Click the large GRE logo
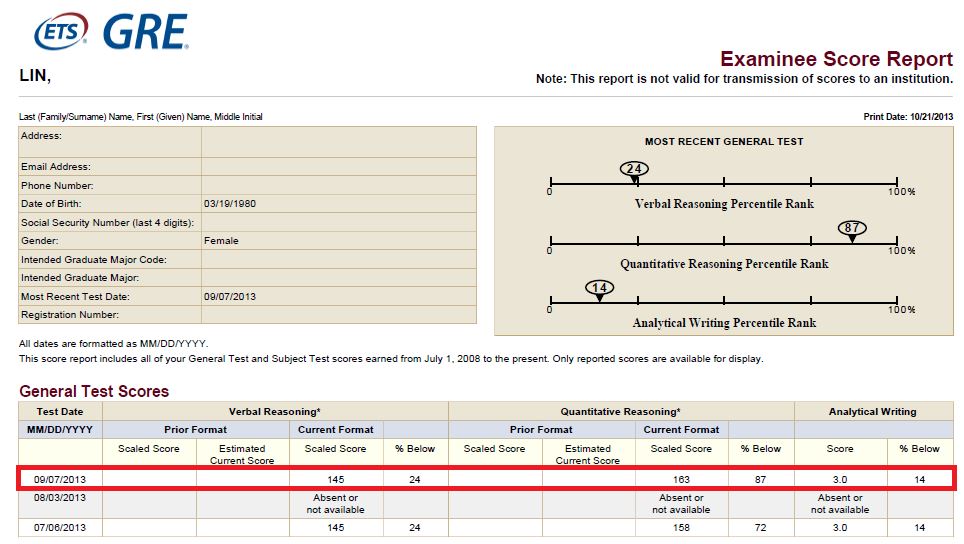The width and height of the screenshot is (964, 544). coord(145,32)
